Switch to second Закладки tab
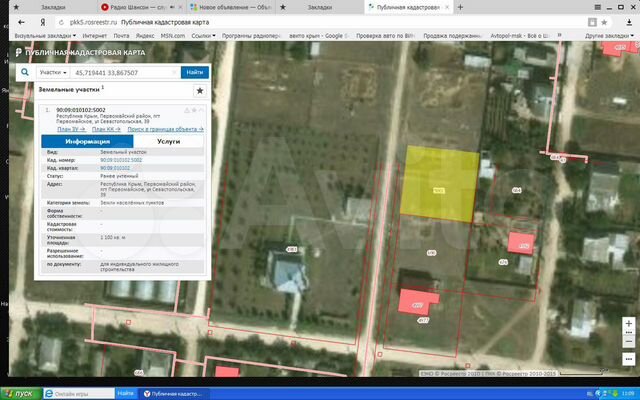The width and height of the screenshot is (640, 400). click(x=320, y=7)
